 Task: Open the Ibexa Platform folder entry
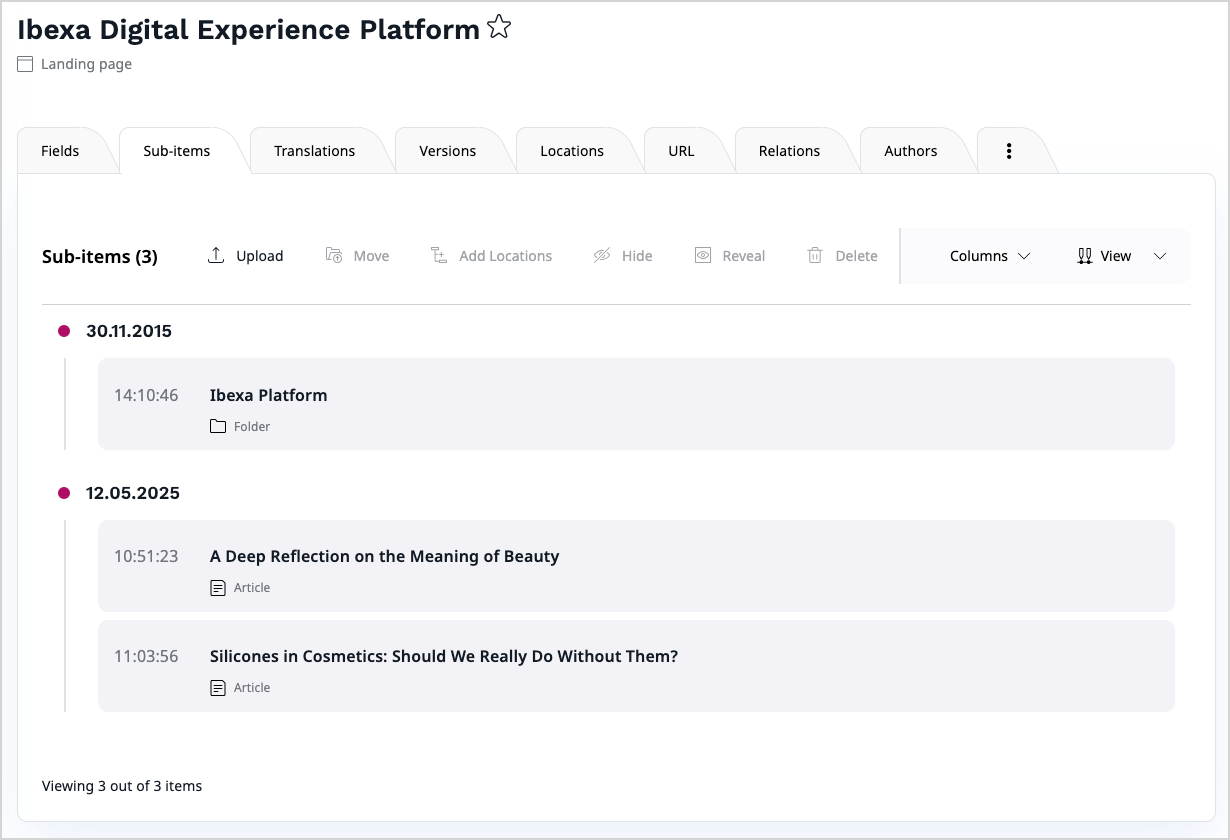(x=268, y=395)
